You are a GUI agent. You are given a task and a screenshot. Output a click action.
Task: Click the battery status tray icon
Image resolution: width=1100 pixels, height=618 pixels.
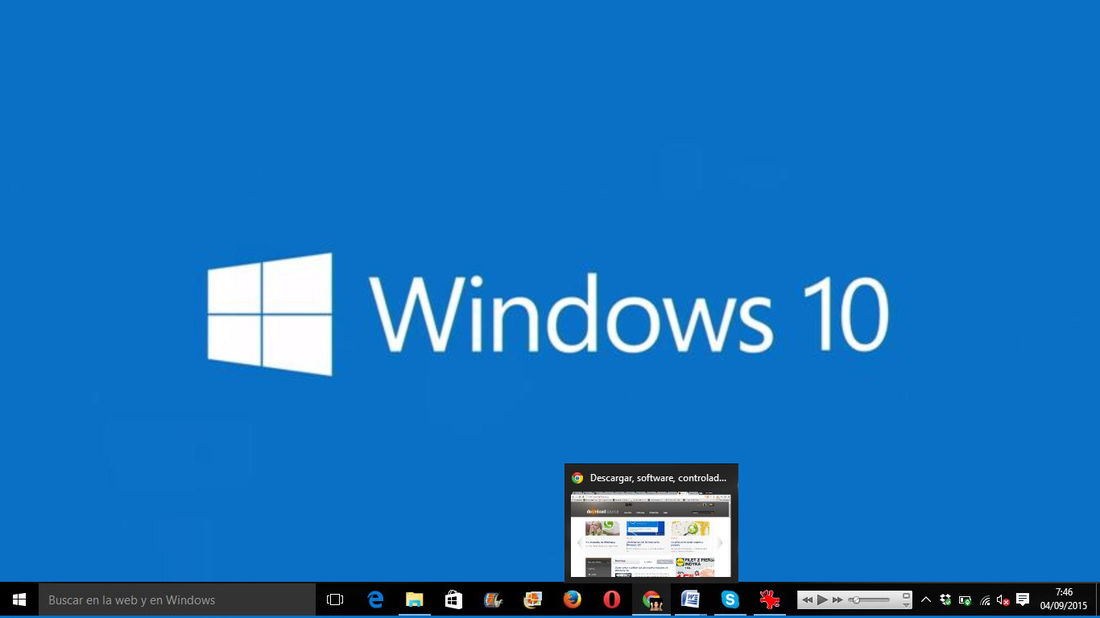965,600
